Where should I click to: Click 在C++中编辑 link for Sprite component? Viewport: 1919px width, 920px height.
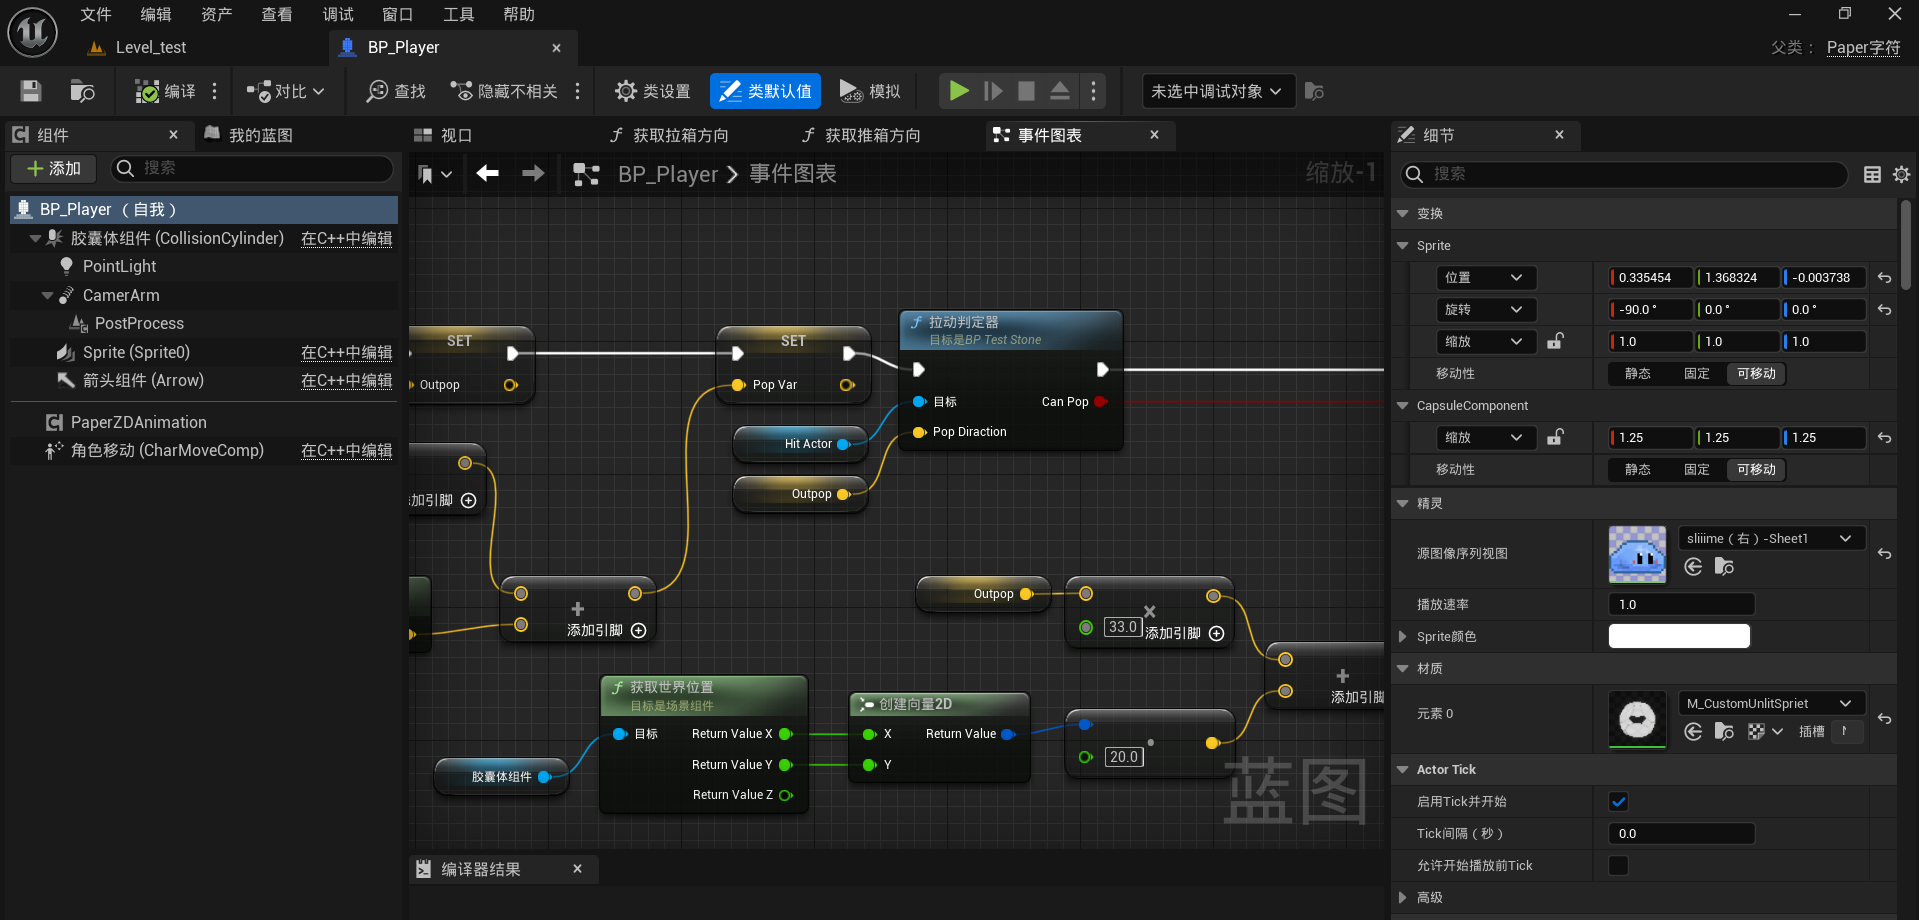(346, 352)
